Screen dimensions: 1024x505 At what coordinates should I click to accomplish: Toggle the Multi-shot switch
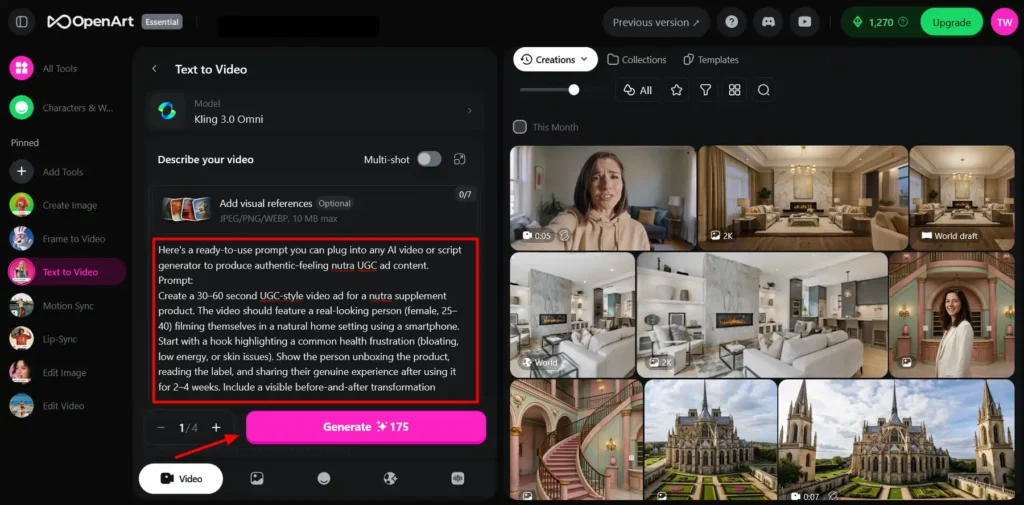(429, 159)
